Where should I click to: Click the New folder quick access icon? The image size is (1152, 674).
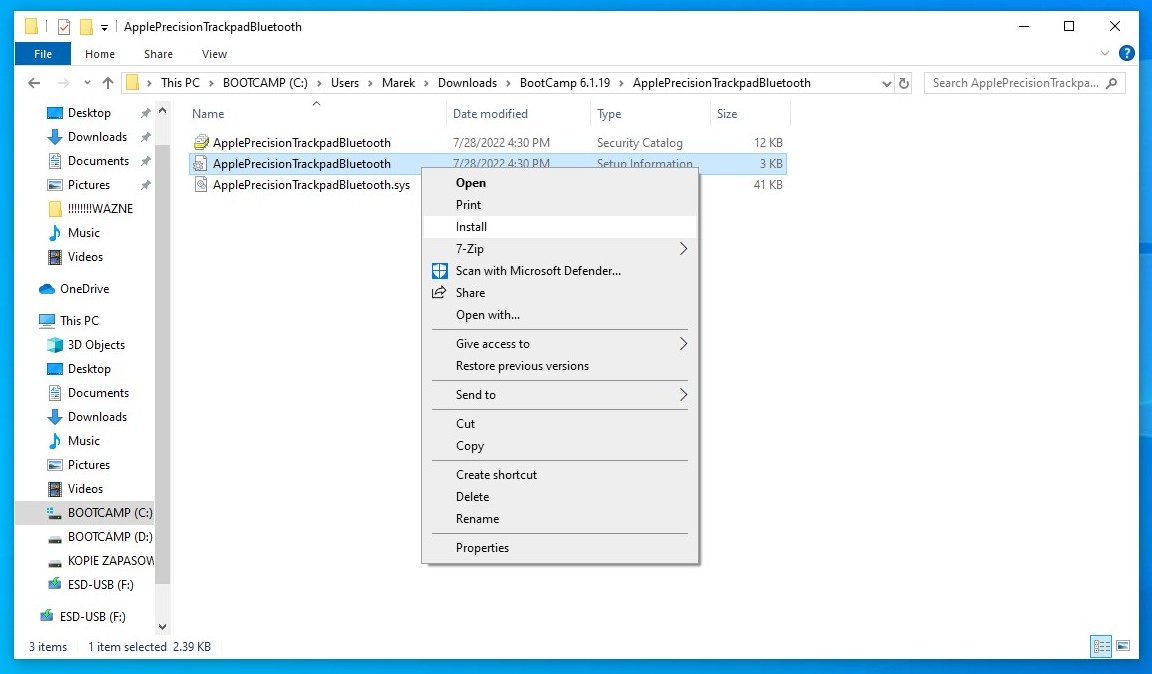point(86,27)
